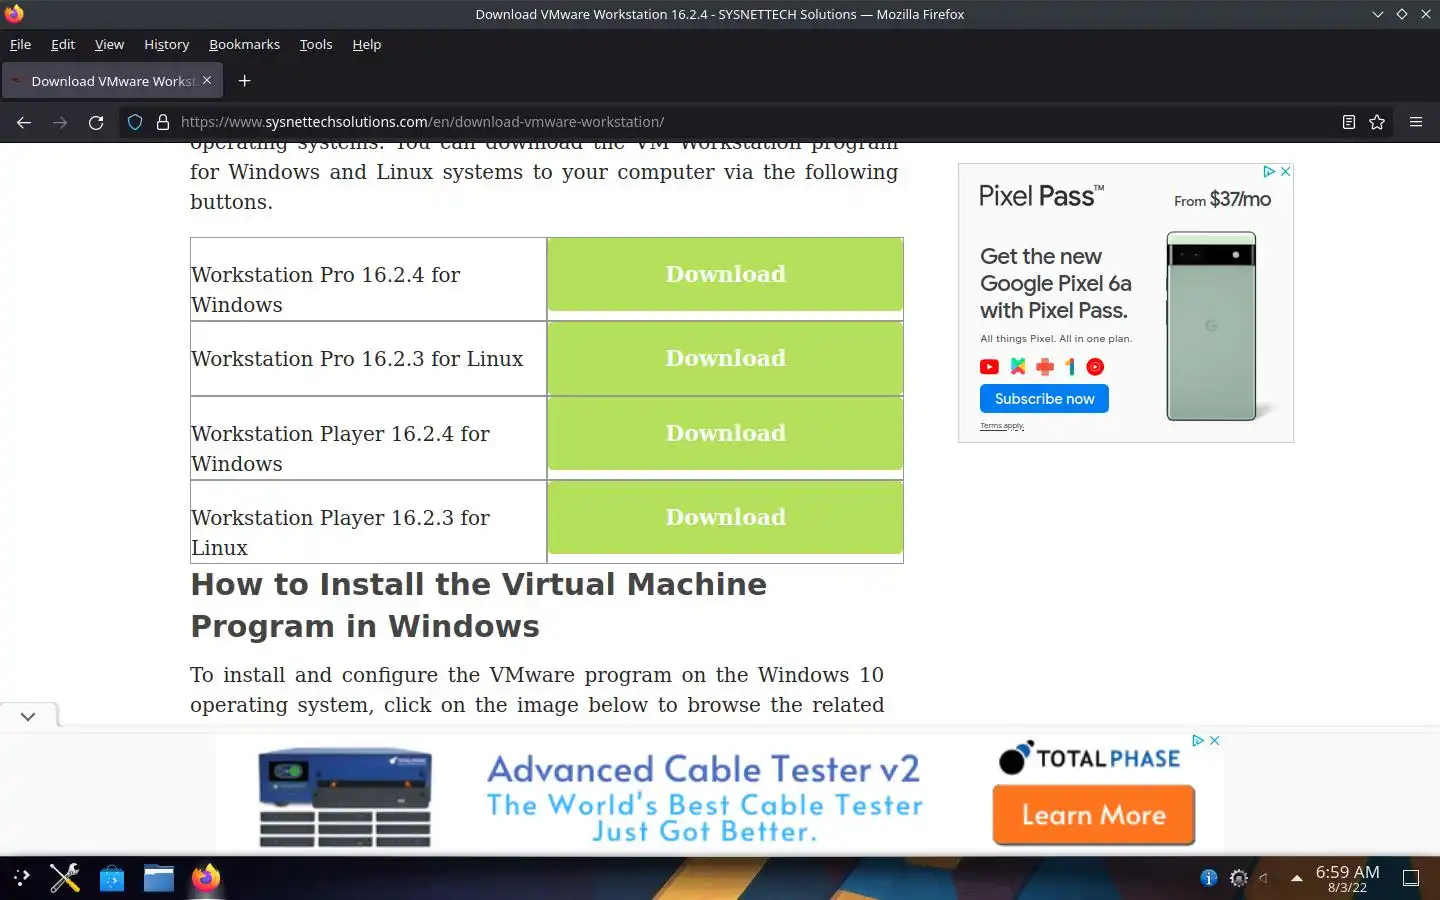Click the Pixel Pass ad title
1440x900 pixels.
[1041, 196]
